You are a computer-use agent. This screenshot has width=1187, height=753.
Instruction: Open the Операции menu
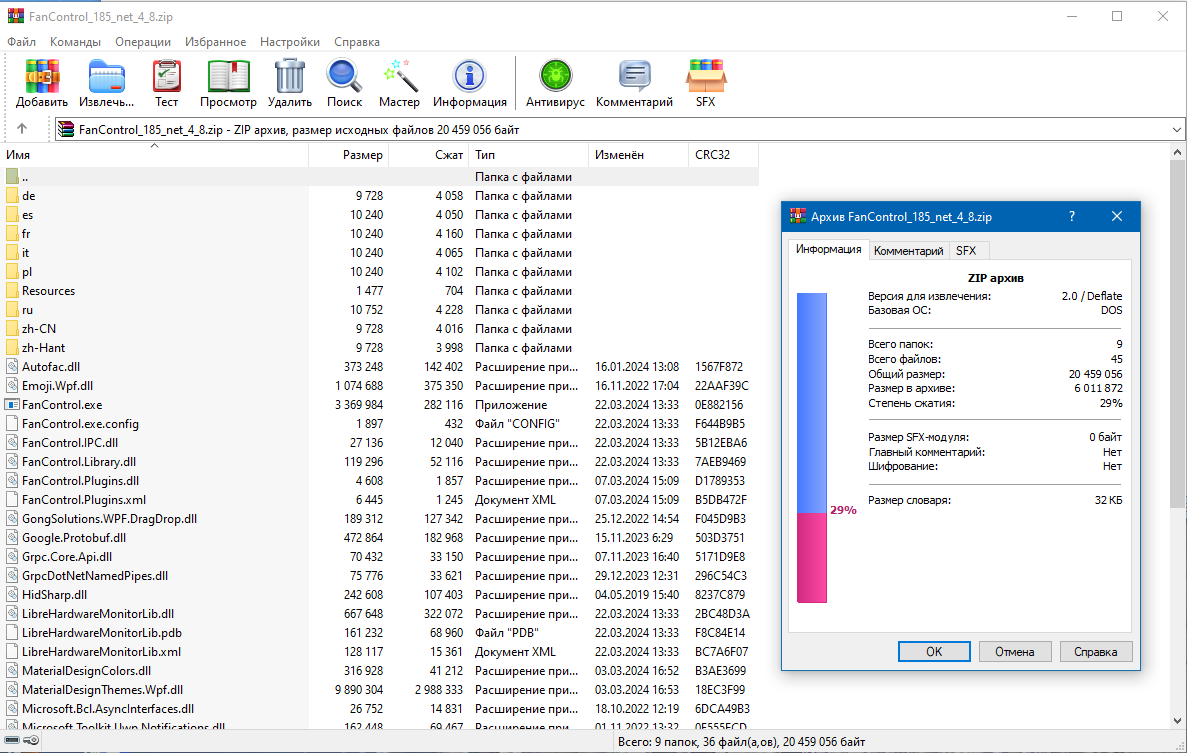point(143,42)
